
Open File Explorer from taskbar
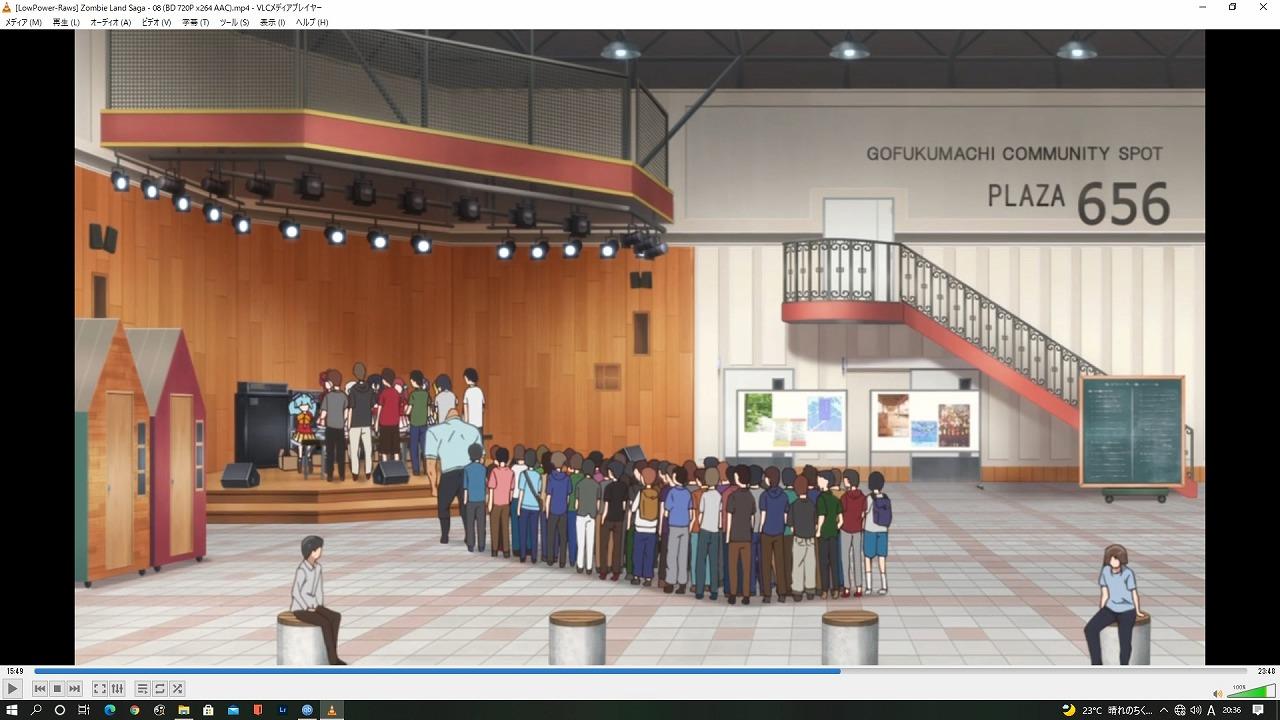[x=184, y=710]
